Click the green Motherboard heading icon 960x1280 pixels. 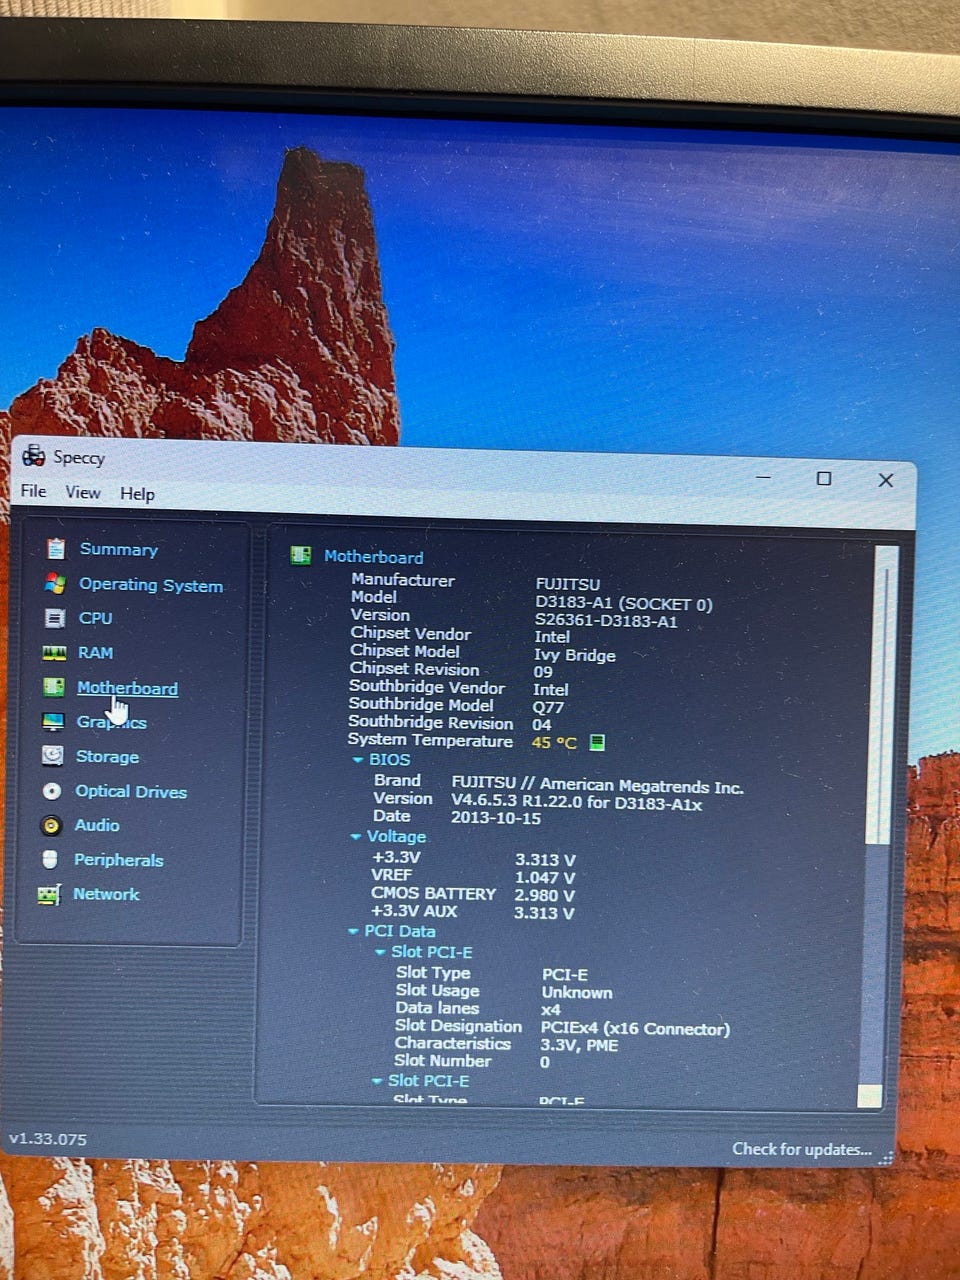pos(300,555)
